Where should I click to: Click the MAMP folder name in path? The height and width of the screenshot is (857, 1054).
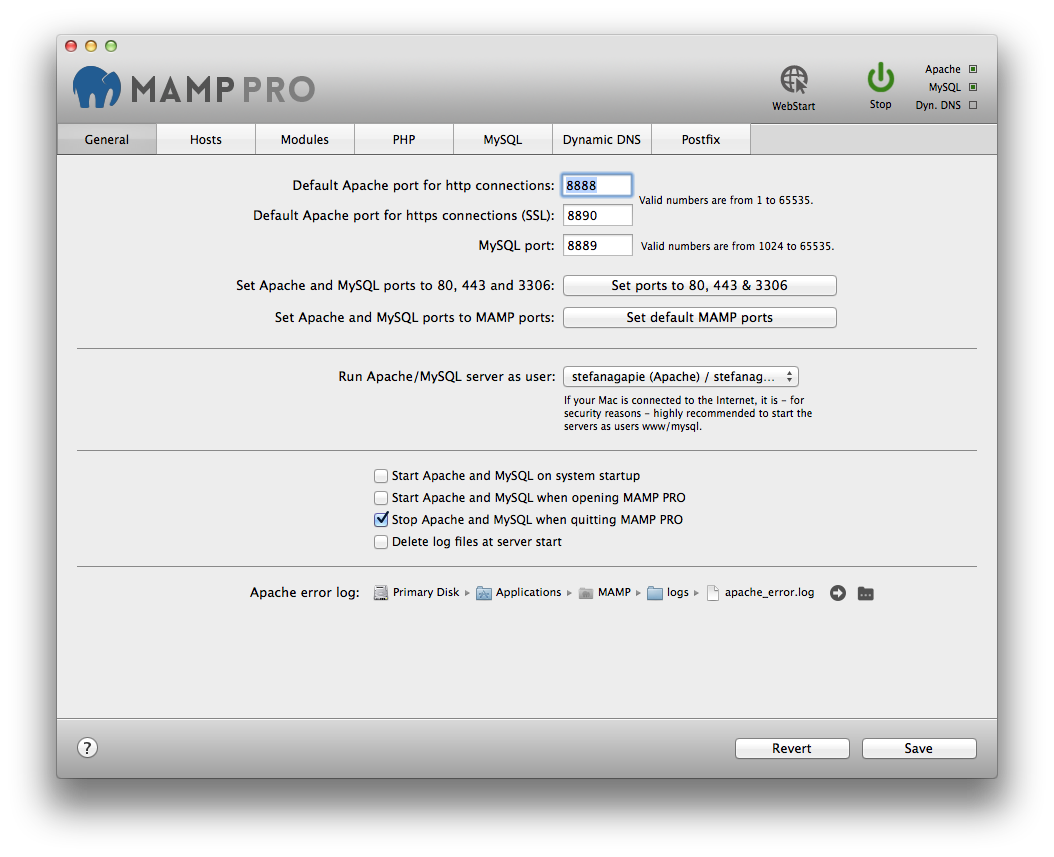[614, 592]
